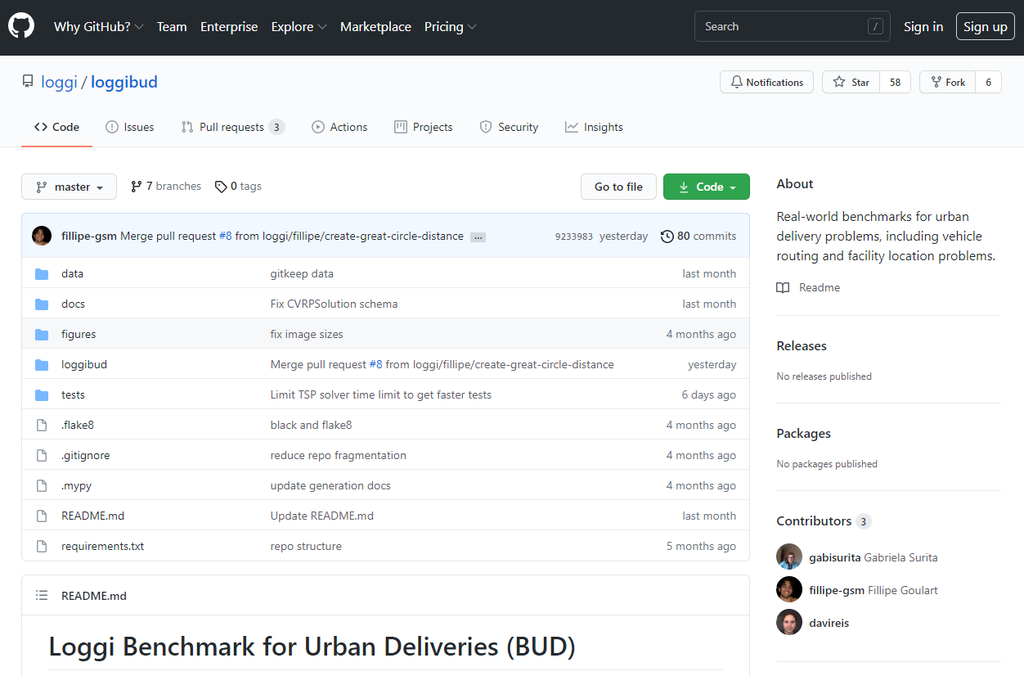Click the bell icon on Notifications
Screen dimensions: 1024x676
tap(737, 82)
